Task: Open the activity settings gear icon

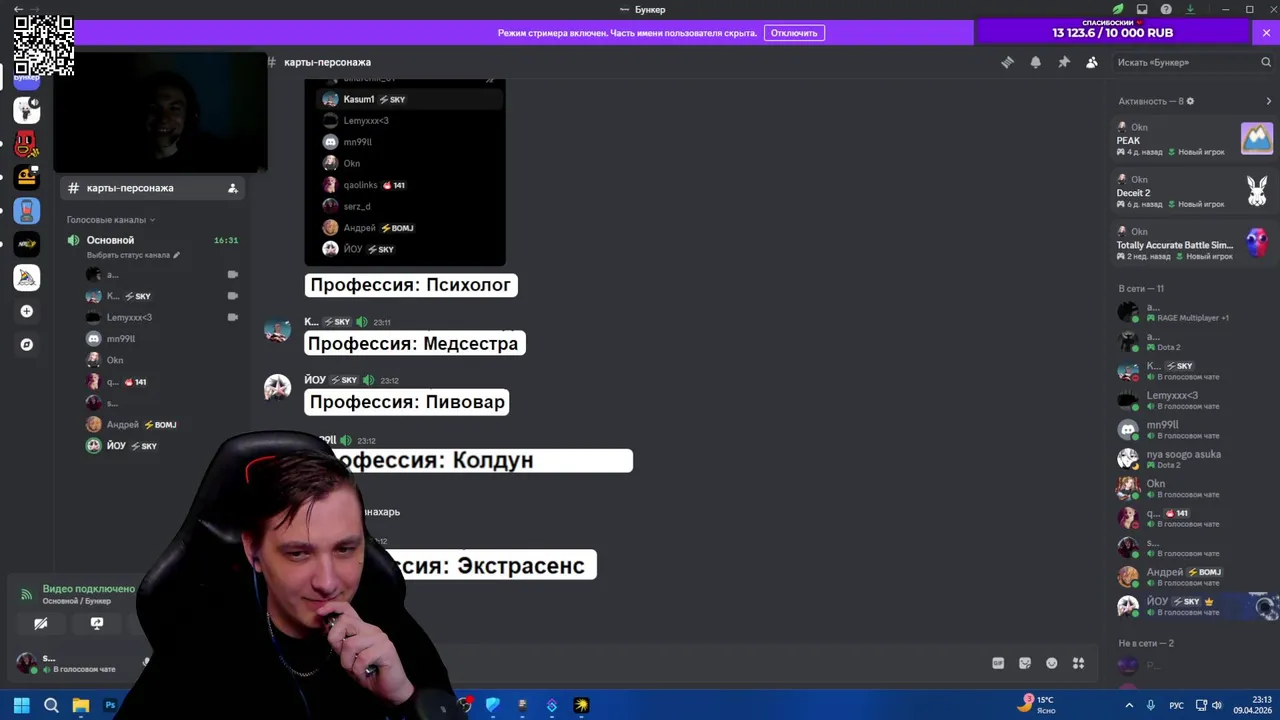Action: [x=1190, y=101]
